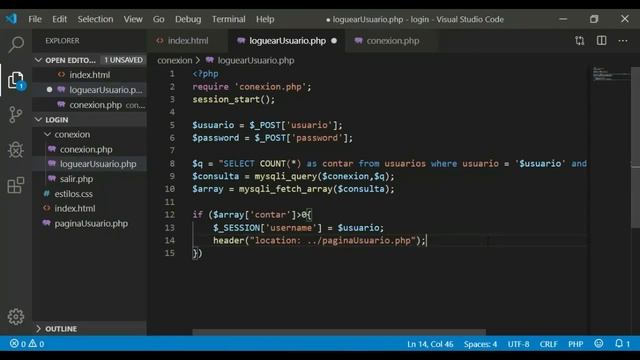The image size is (640, 360).
Task: Switch to the conexion.php tab
Action: 392,41
